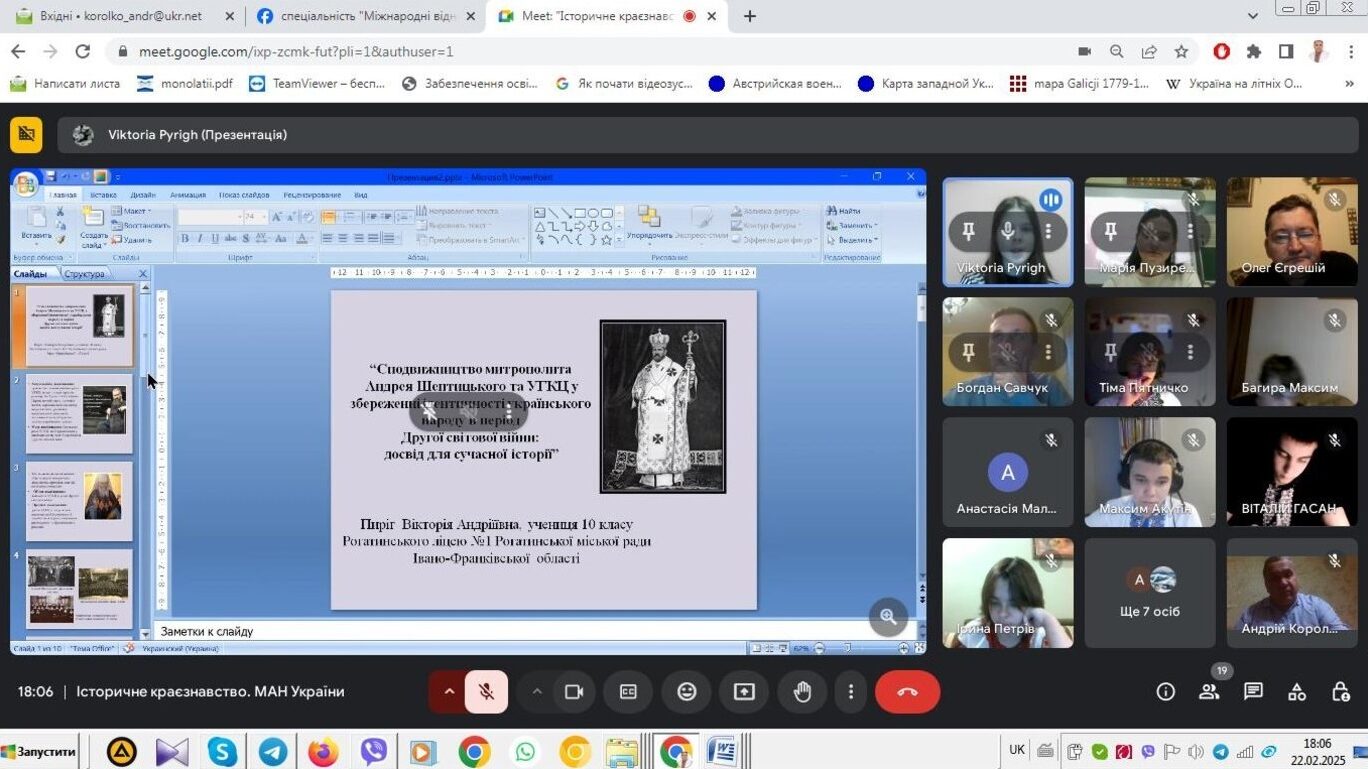This screenshot has height=769, width=1368.
Task: Show the people list panel
Action: (1209, 692)
